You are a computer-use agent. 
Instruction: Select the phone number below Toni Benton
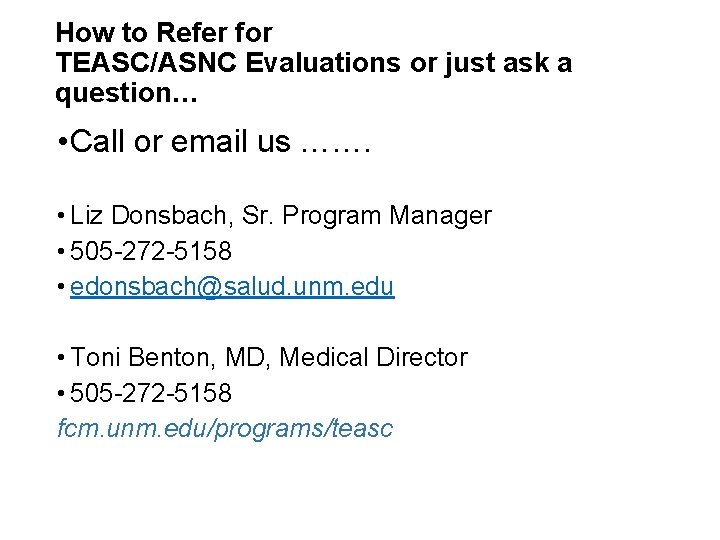tap(151, 393)
